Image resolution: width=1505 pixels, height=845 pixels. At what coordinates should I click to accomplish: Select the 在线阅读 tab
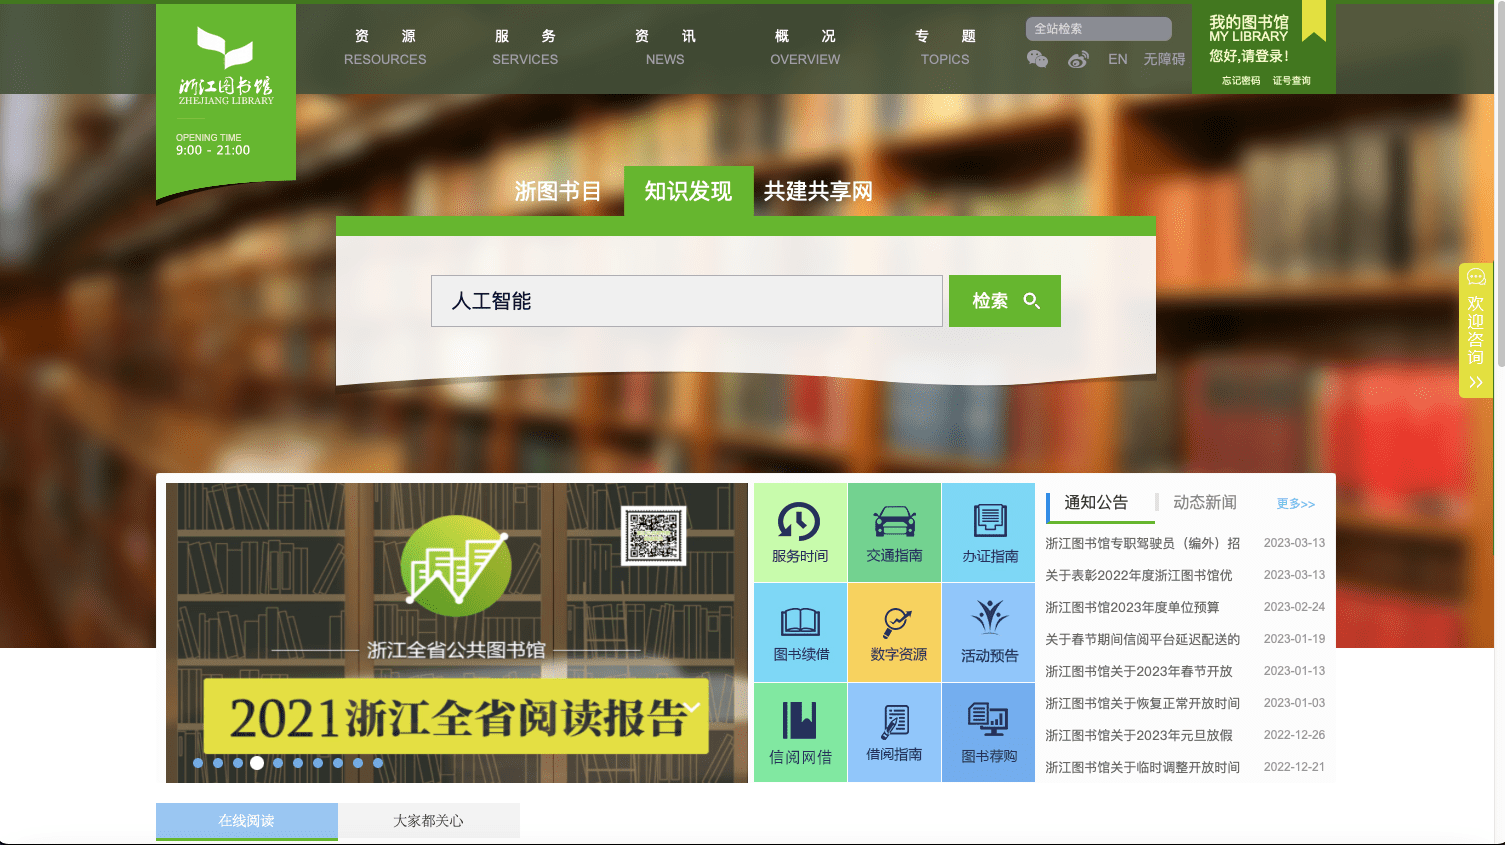[247, 820]
